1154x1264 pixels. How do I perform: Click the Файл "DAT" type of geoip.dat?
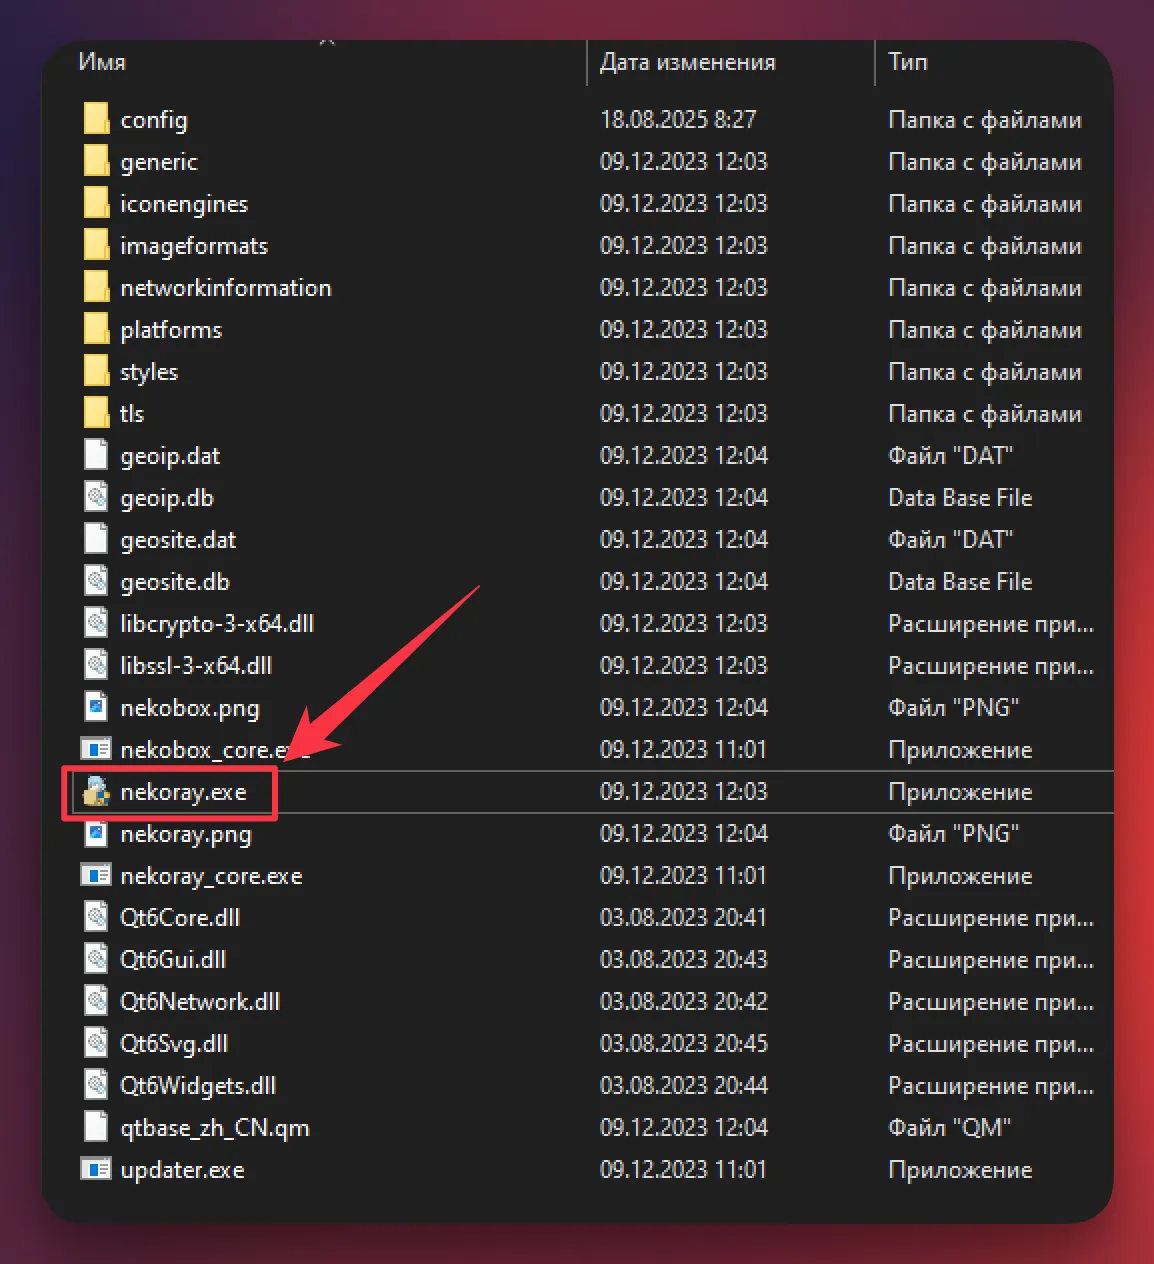951,455
